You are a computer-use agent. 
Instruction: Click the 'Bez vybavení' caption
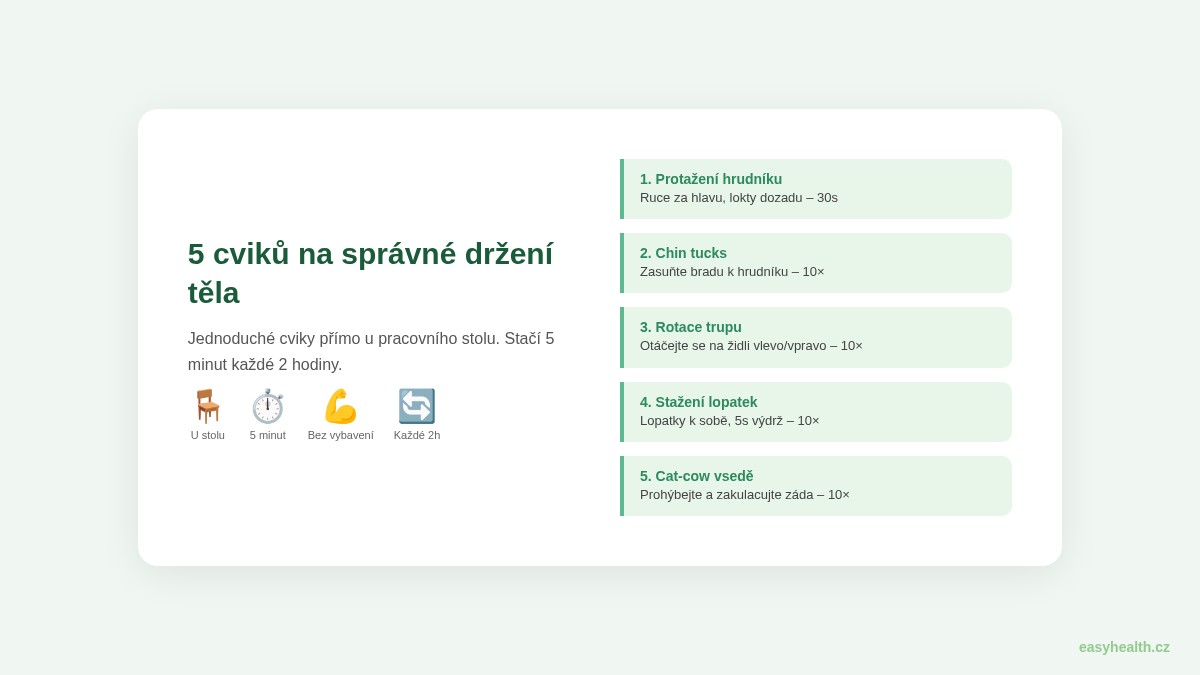[x=340, y=435]
